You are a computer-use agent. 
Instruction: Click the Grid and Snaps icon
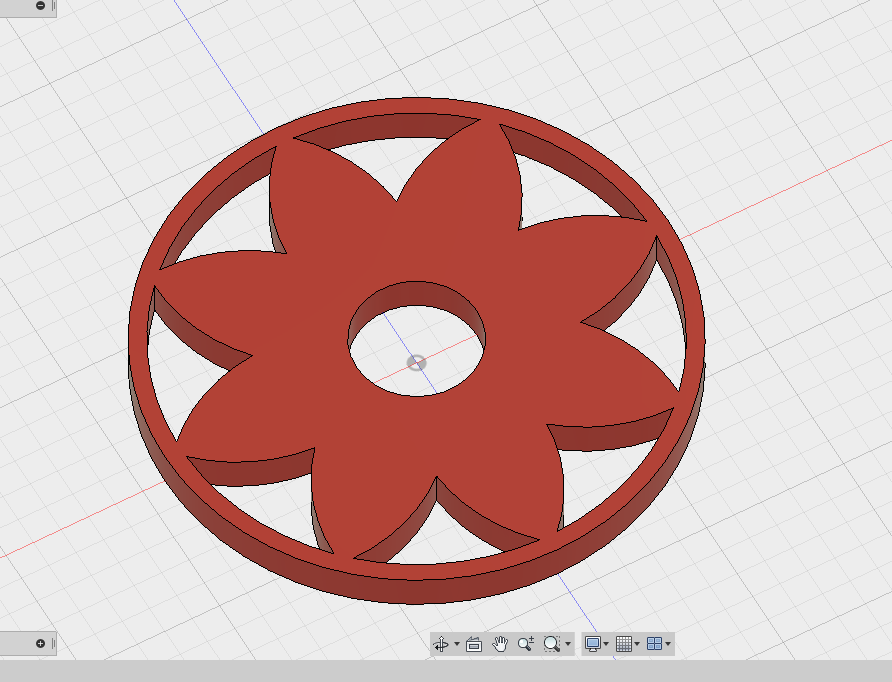pos(624,644)
